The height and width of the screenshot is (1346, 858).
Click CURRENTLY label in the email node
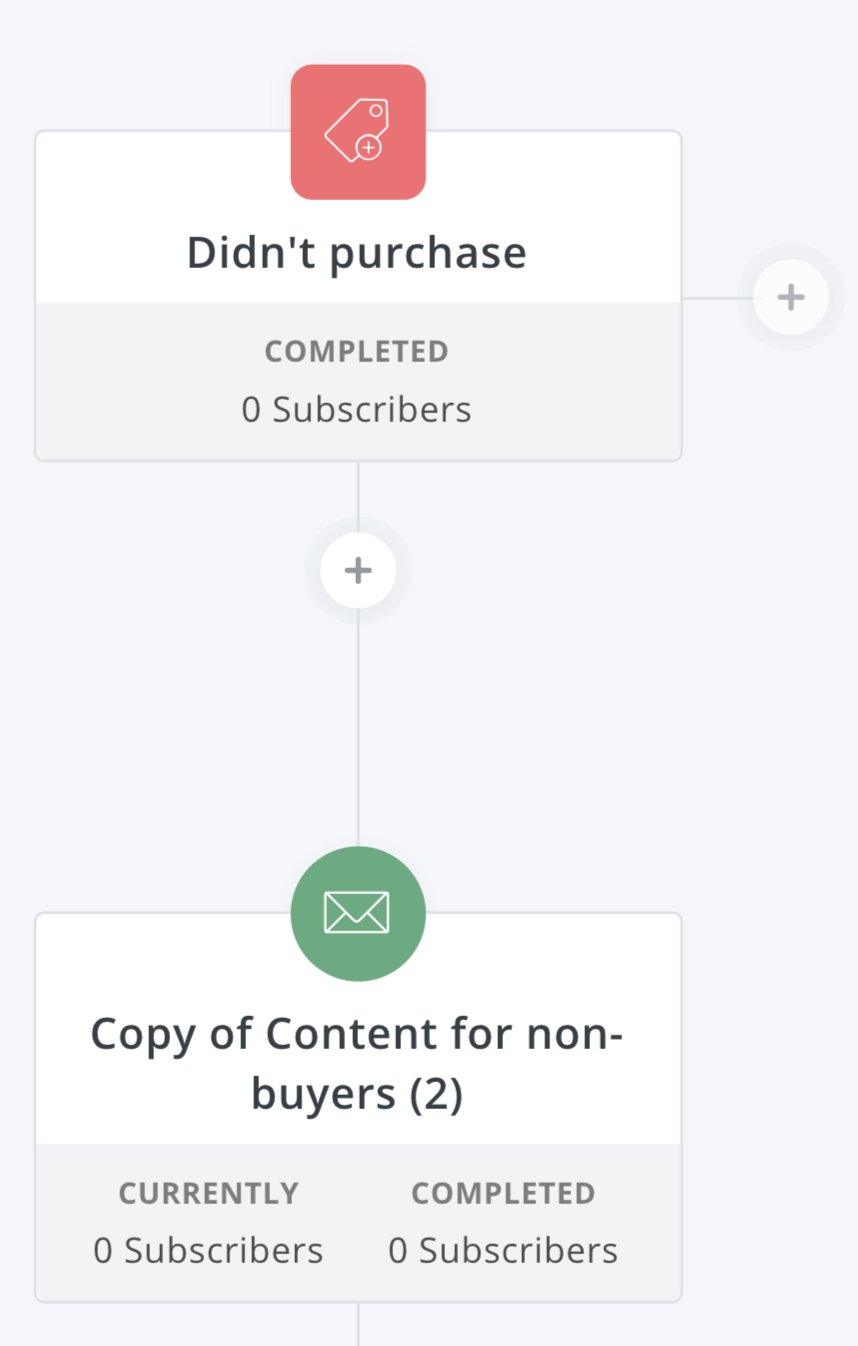208,1193
